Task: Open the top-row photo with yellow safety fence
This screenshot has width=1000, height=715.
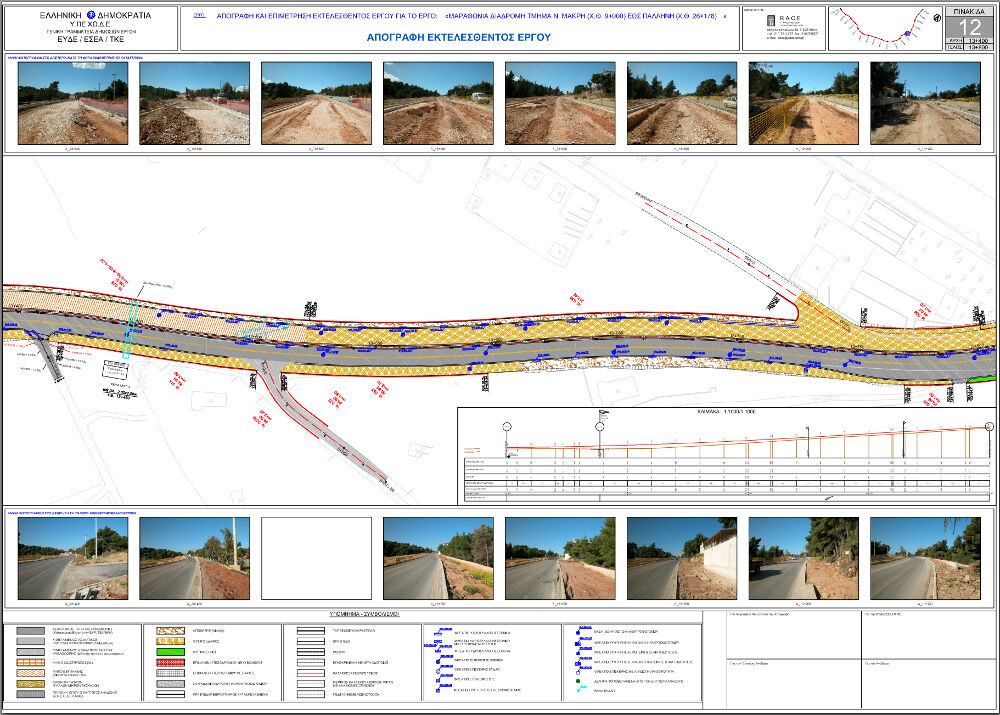Action: 804,103
